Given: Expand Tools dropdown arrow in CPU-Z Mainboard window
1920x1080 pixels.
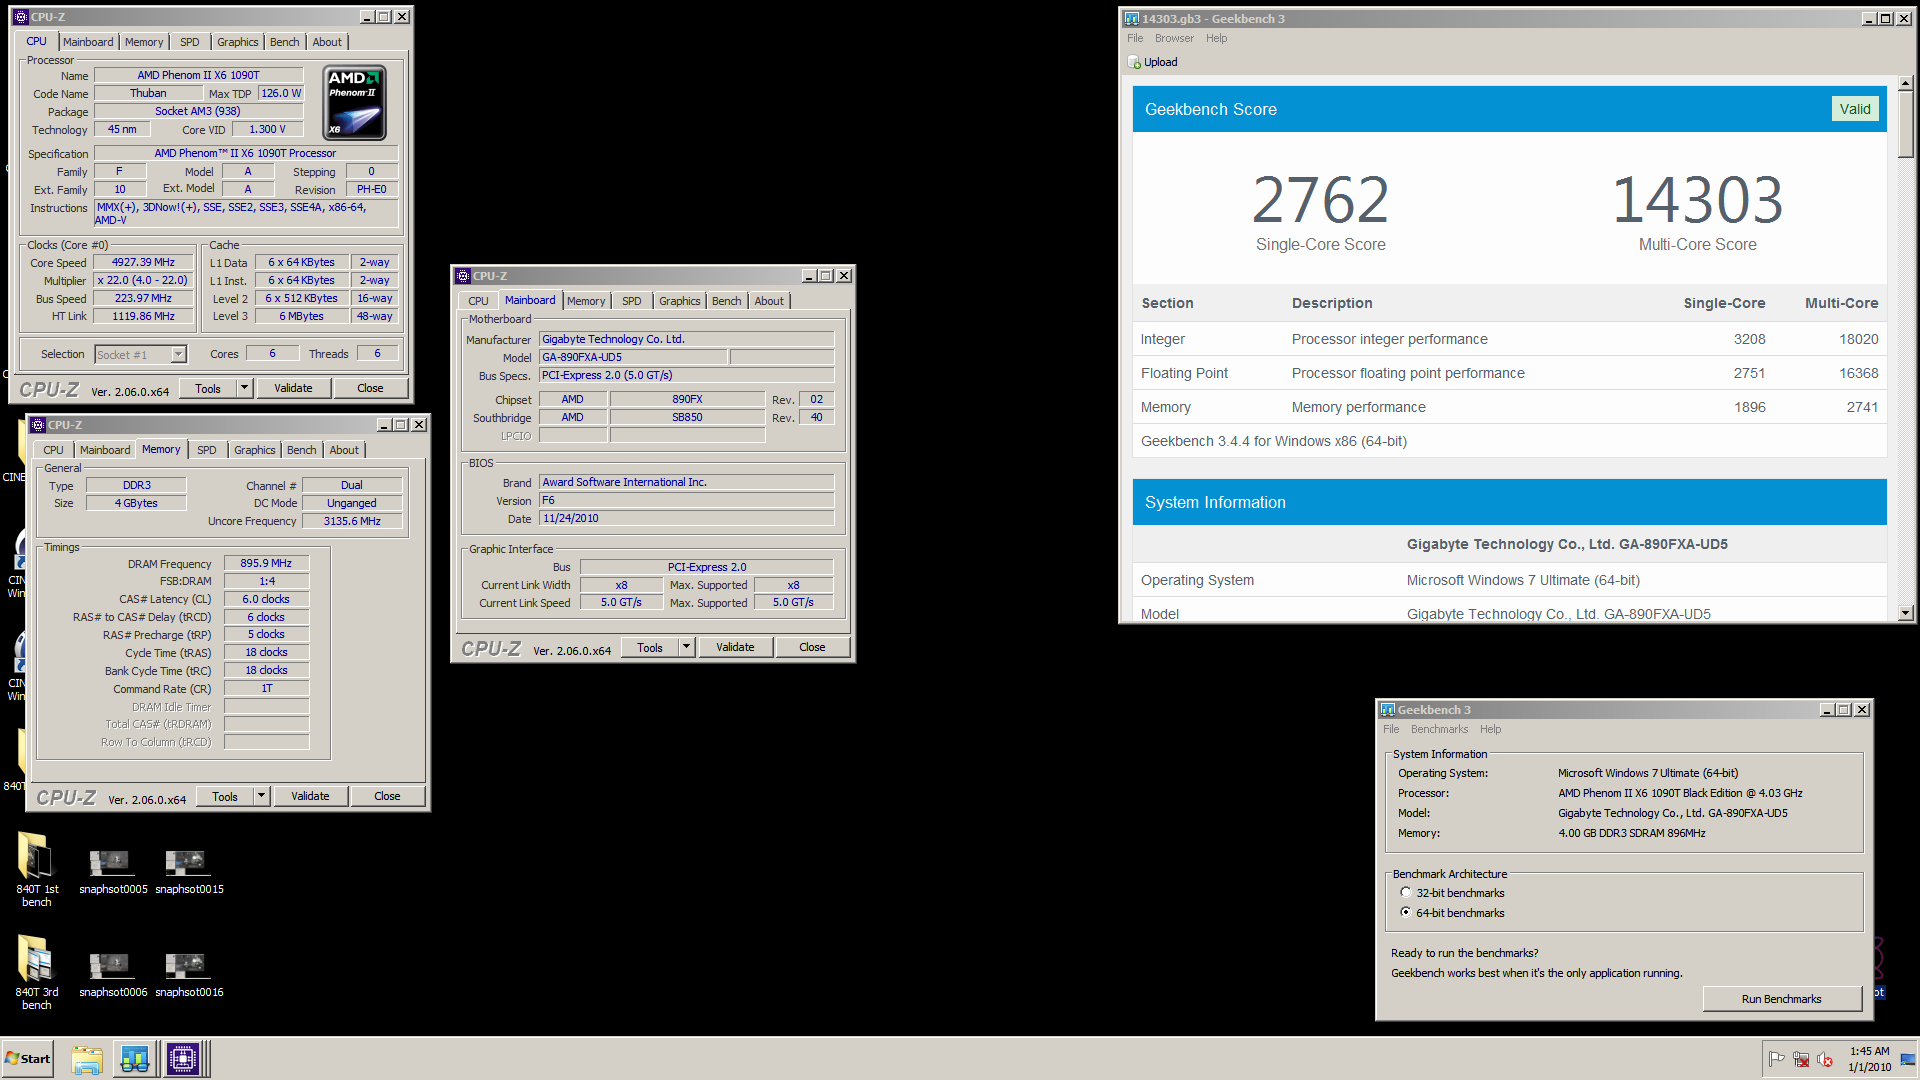Looking at the screenshot, I should pyautogui.click(x=686, y=647).
